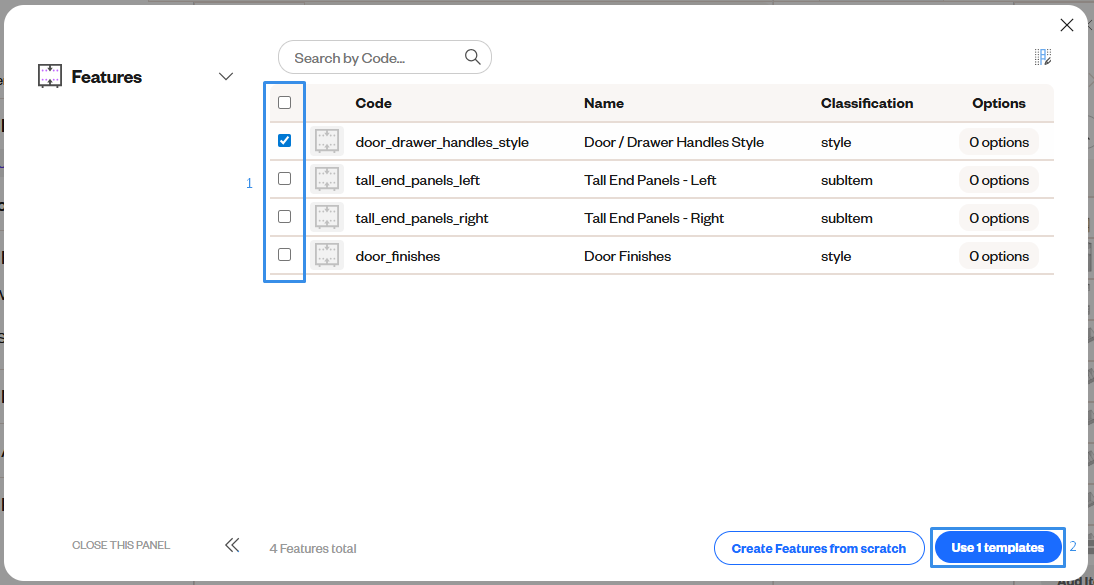Sort the list by the Code column
1094x585 pixels.
(373, 103)
